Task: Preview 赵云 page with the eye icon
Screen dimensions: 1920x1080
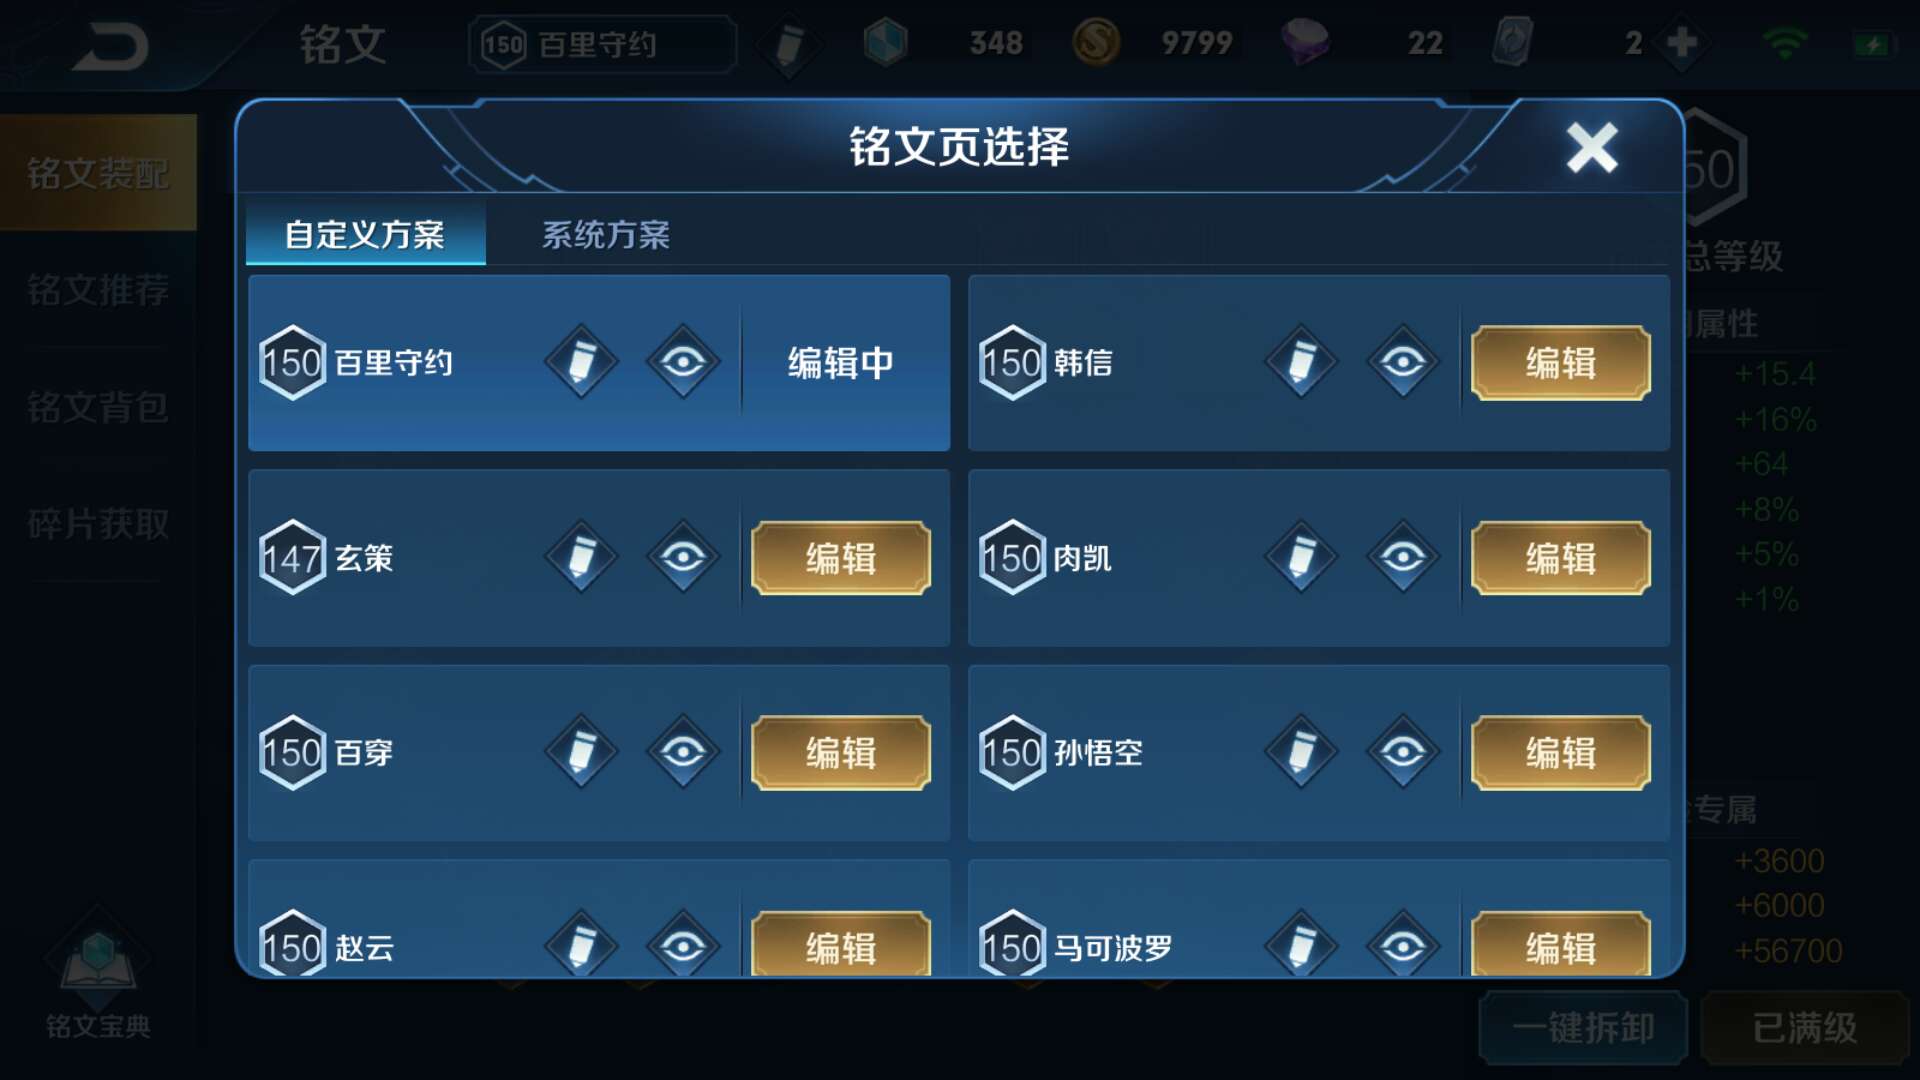Action: click(683, 943)
